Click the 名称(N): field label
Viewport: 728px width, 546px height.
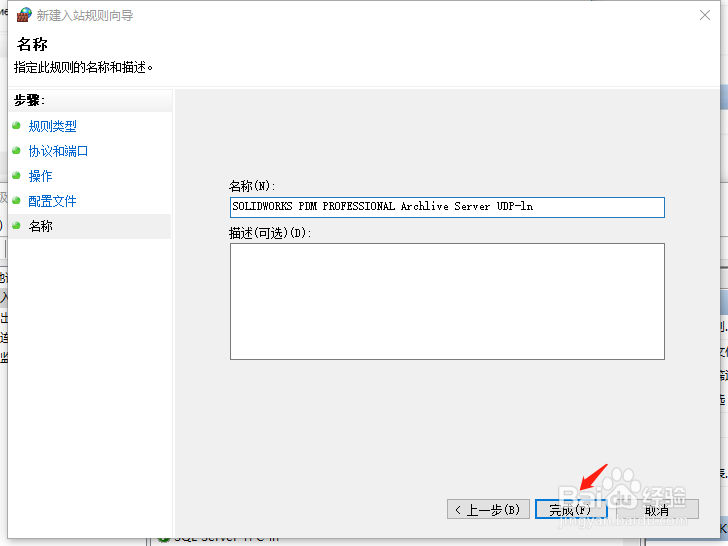[x=252, y=186]
